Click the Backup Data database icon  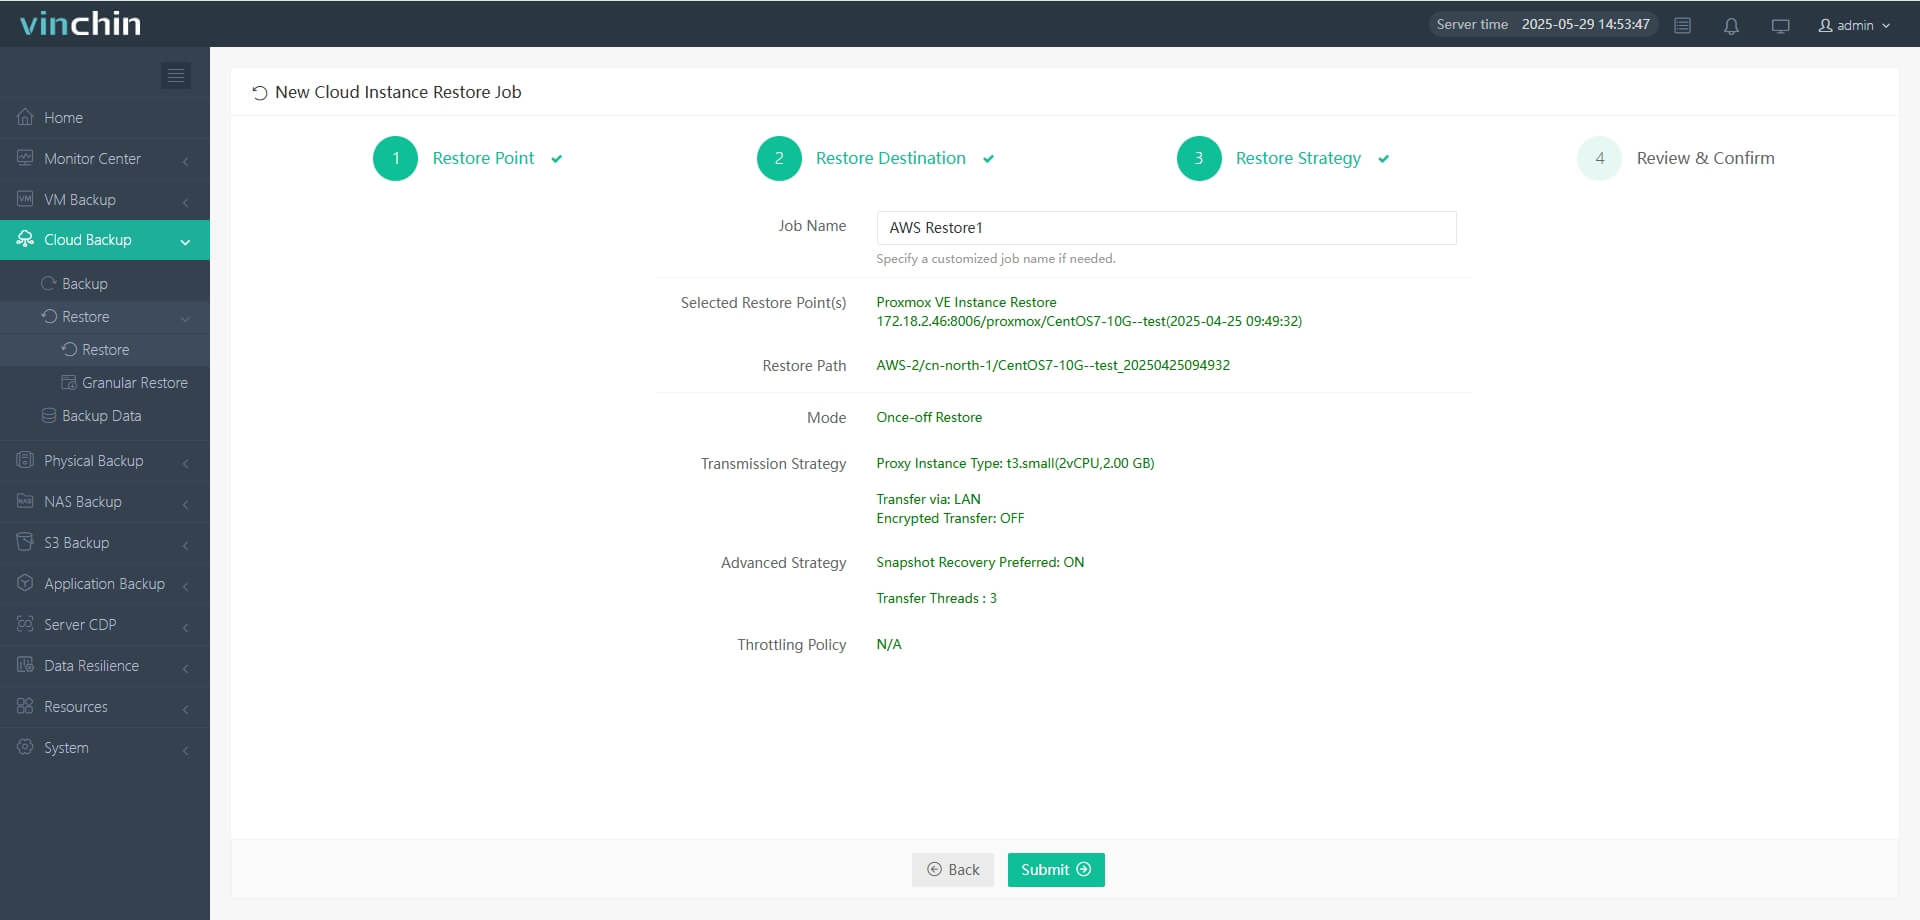click(x=48, y=415)
